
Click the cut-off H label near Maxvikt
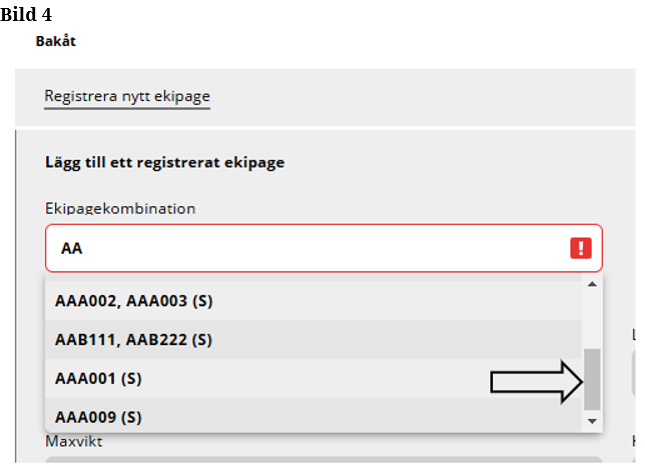click(x=636, y=441)
